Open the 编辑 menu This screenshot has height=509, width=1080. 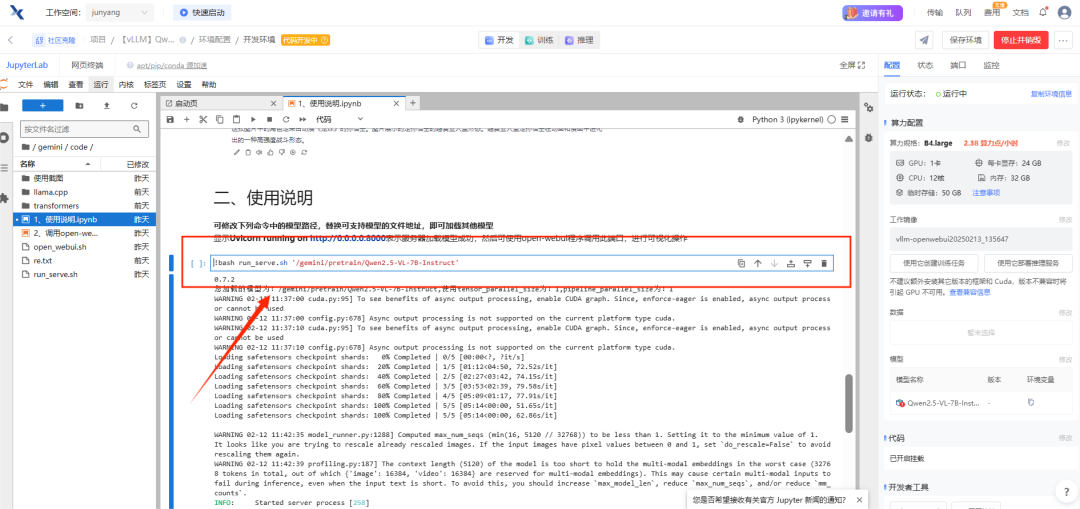pyautogui.click(x=51, y=85)
